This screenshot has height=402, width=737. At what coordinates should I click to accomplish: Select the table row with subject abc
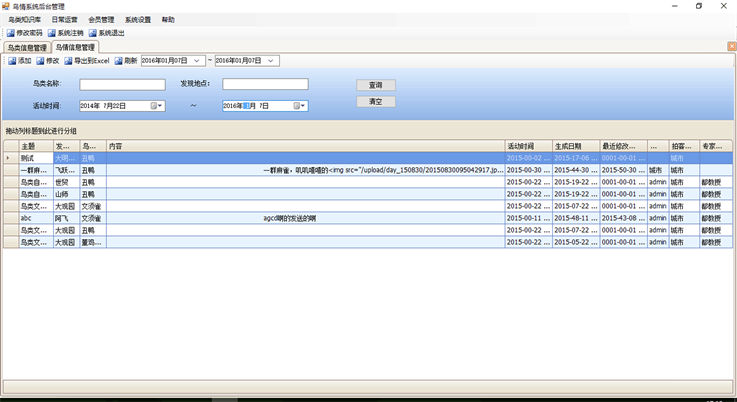click(28, 217)
